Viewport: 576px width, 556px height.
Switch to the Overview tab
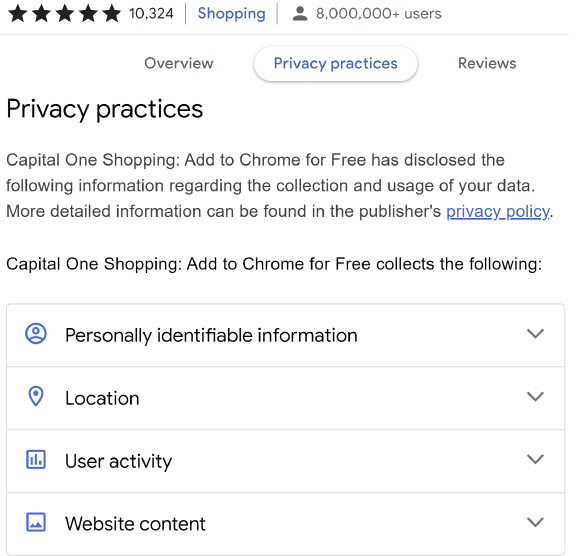pos(179,63)
